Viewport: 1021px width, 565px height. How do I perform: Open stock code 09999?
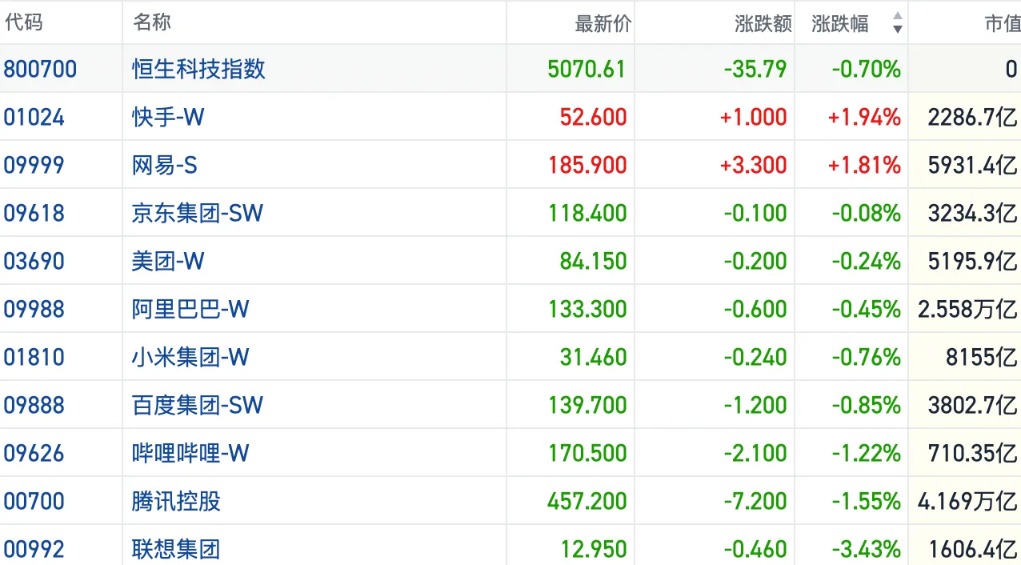[x=35, y=165]
